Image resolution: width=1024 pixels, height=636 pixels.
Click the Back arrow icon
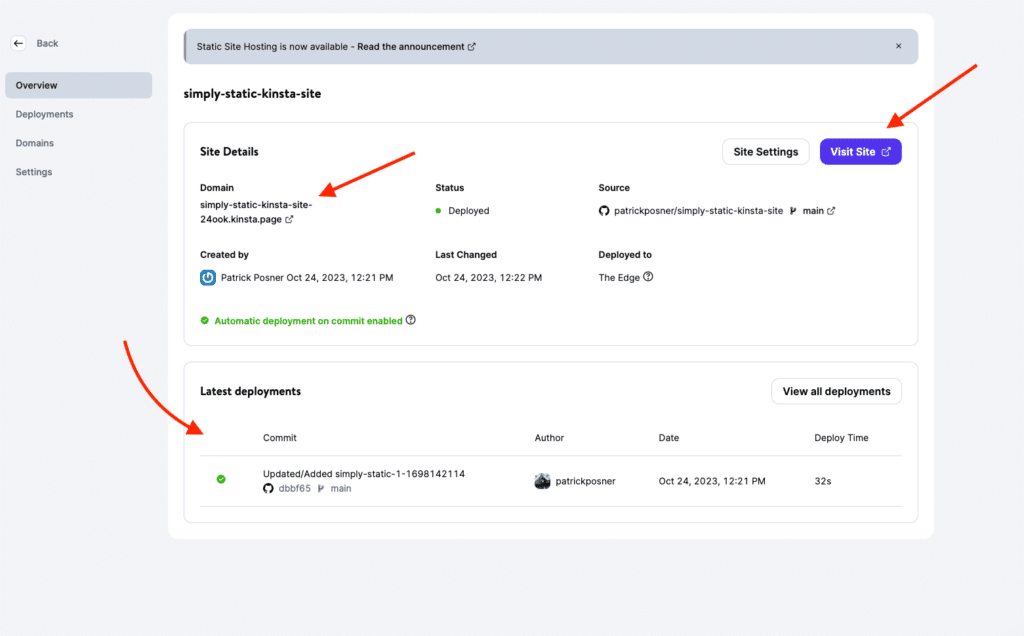coord(18,43)
